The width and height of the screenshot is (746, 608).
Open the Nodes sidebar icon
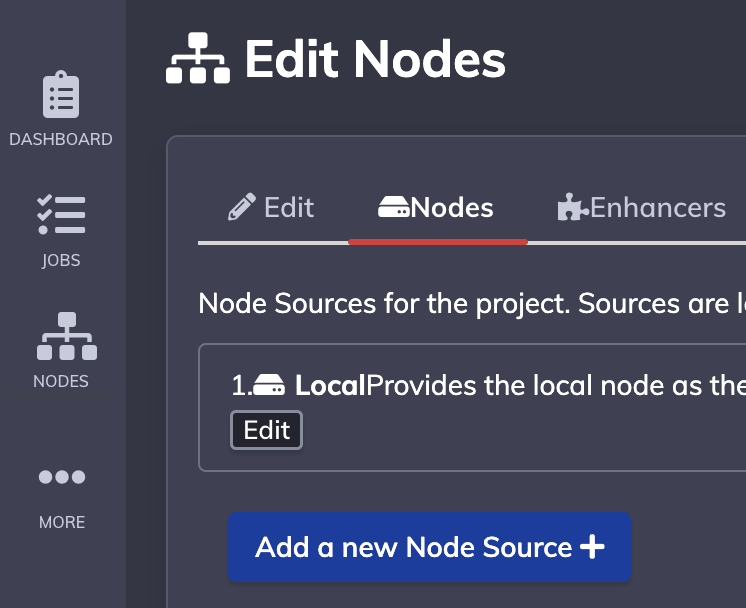(67, 336)
